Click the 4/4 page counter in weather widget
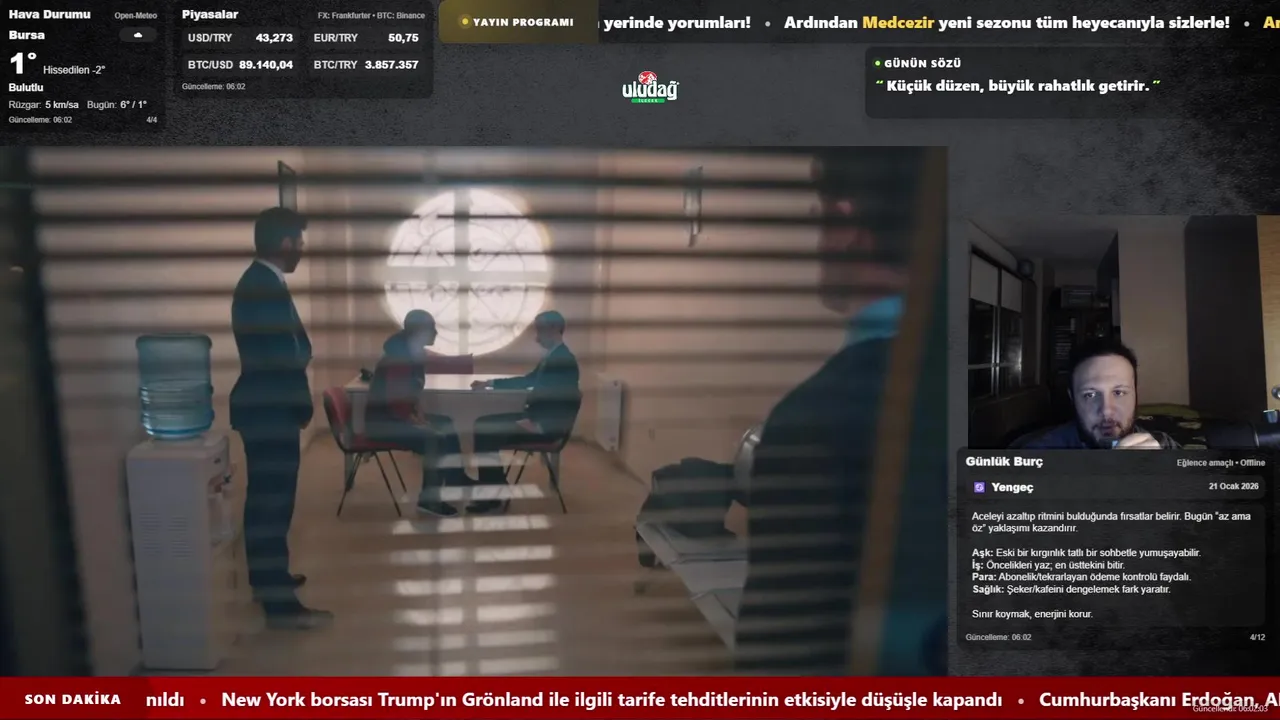This screenshot has height=720, width=1280. click(x=152, y=120)
